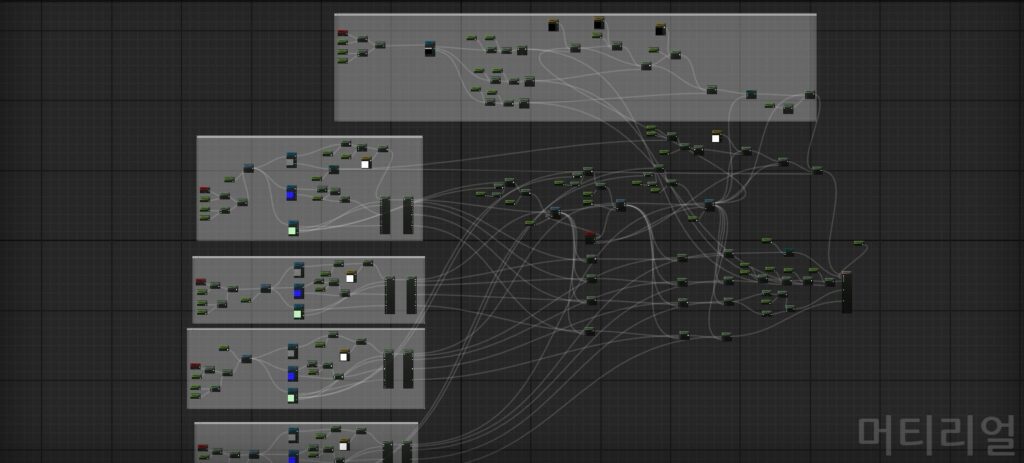Select the right tall dark node in fourth comment box
This screenshot has width=1024, height=463.
click(x=409, y=370)
